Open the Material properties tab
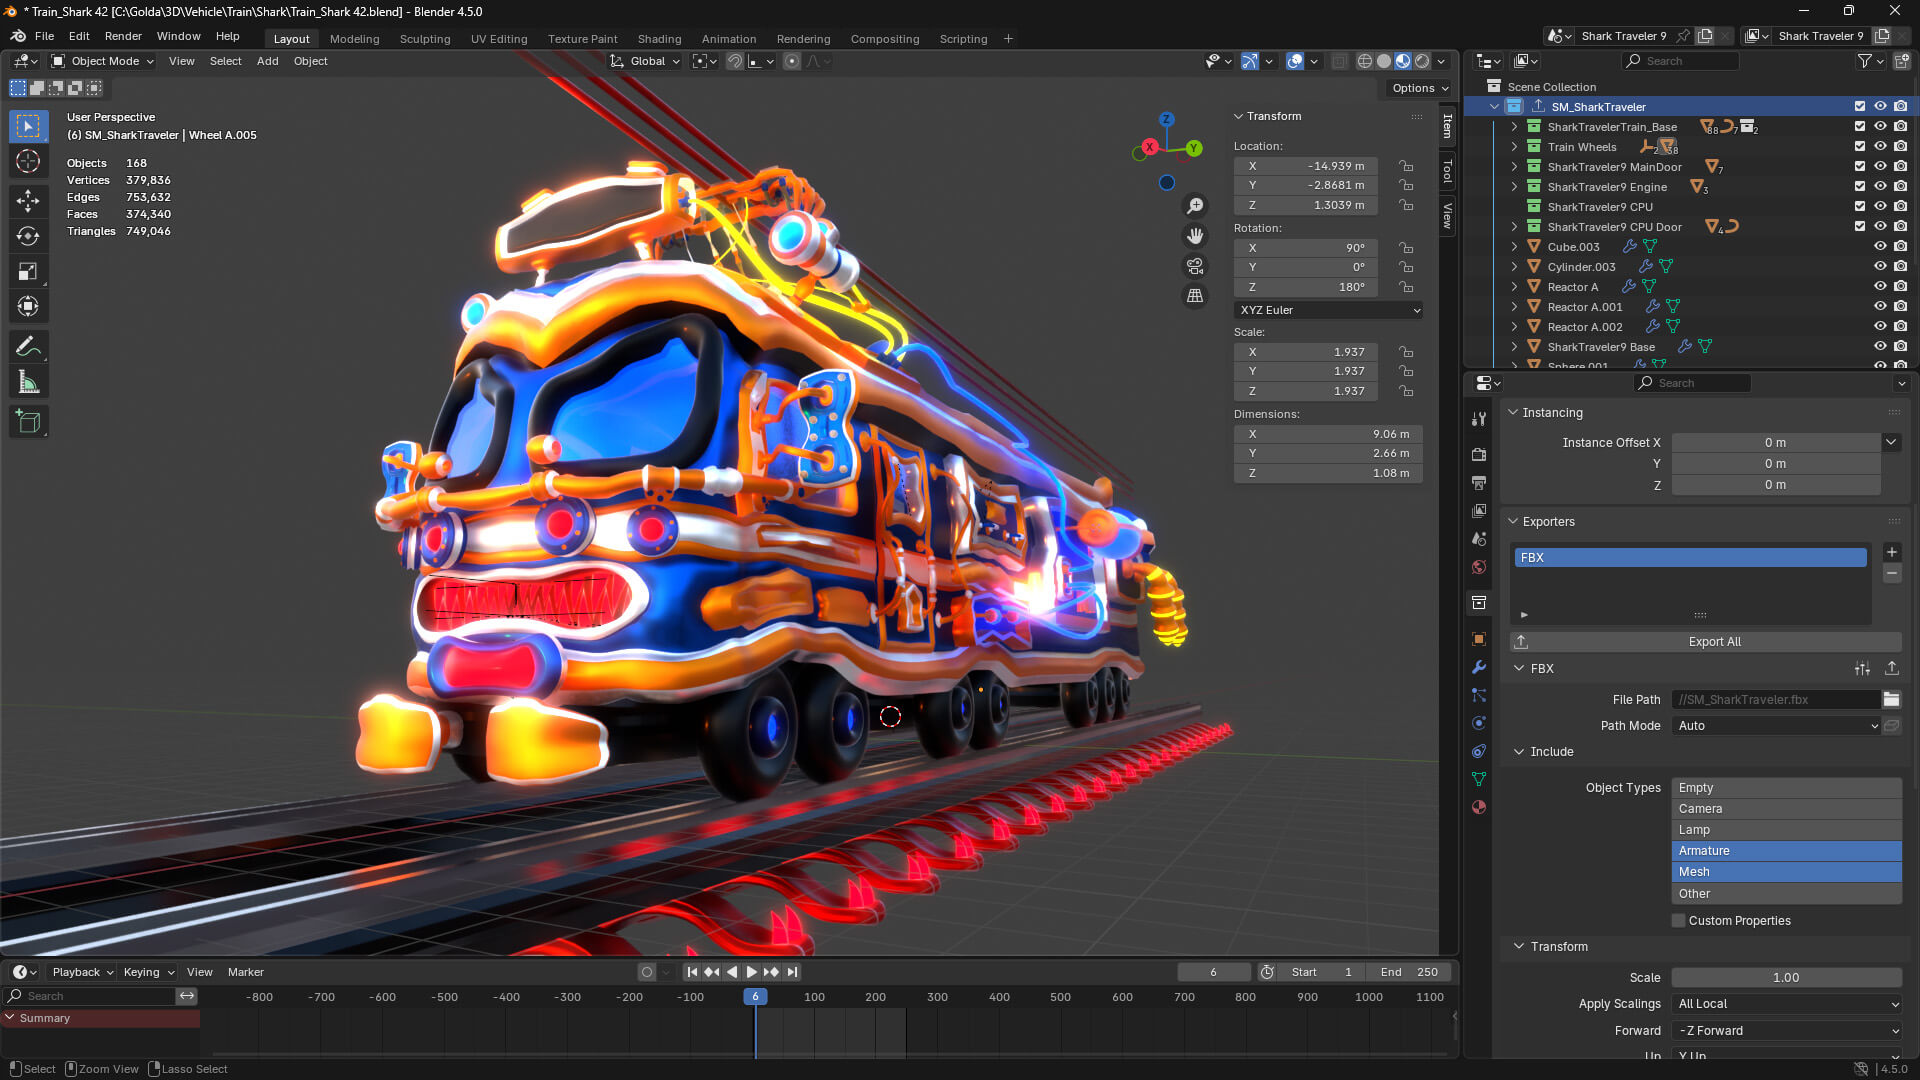1920x1080 pixels. click(x=1479, y=807)
